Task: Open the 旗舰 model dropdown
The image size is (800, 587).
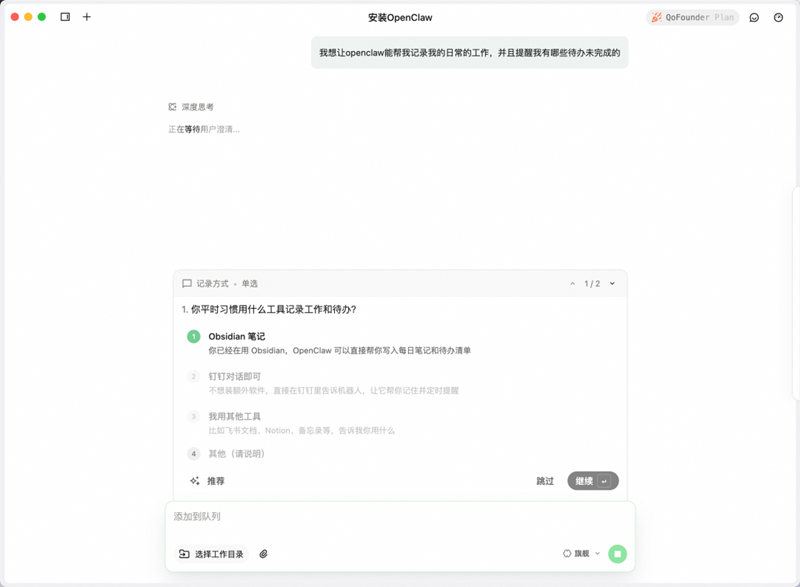Action: 581,553
